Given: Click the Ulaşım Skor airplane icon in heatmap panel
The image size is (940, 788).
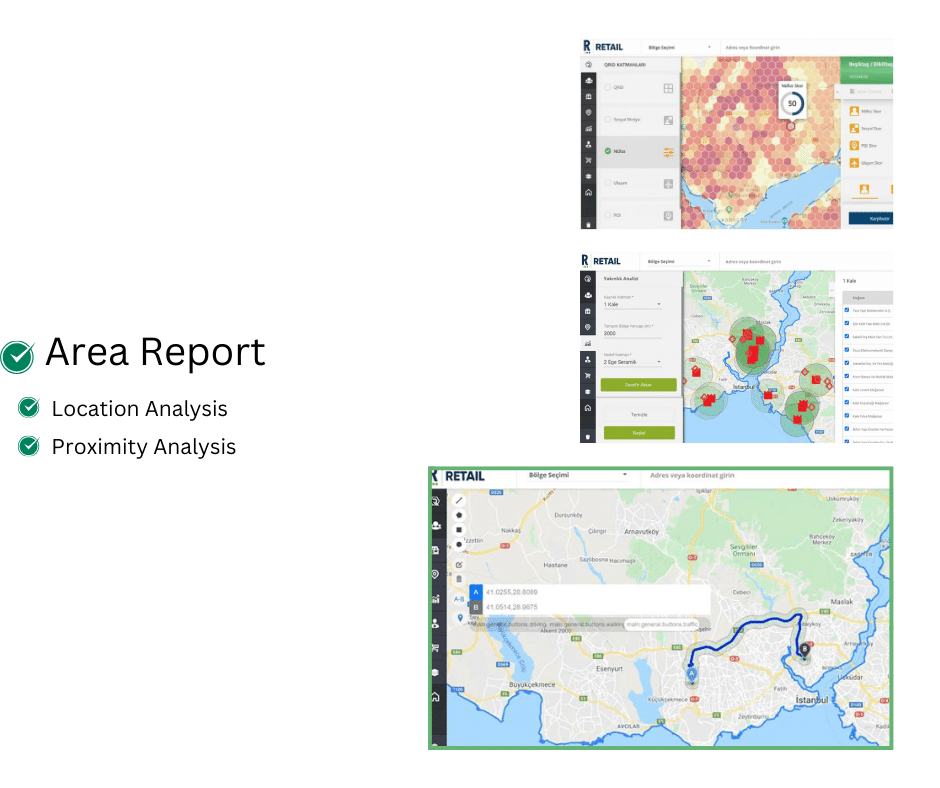Looking at the screenshot, I should coord(854,163).
